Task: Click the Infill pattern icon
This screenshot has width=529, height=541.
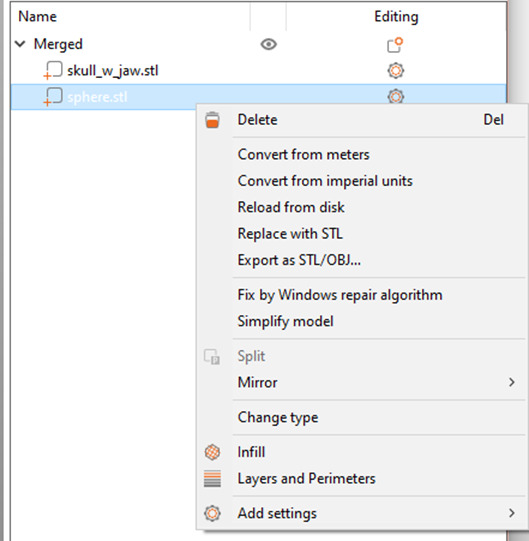Action: (212, 452)
